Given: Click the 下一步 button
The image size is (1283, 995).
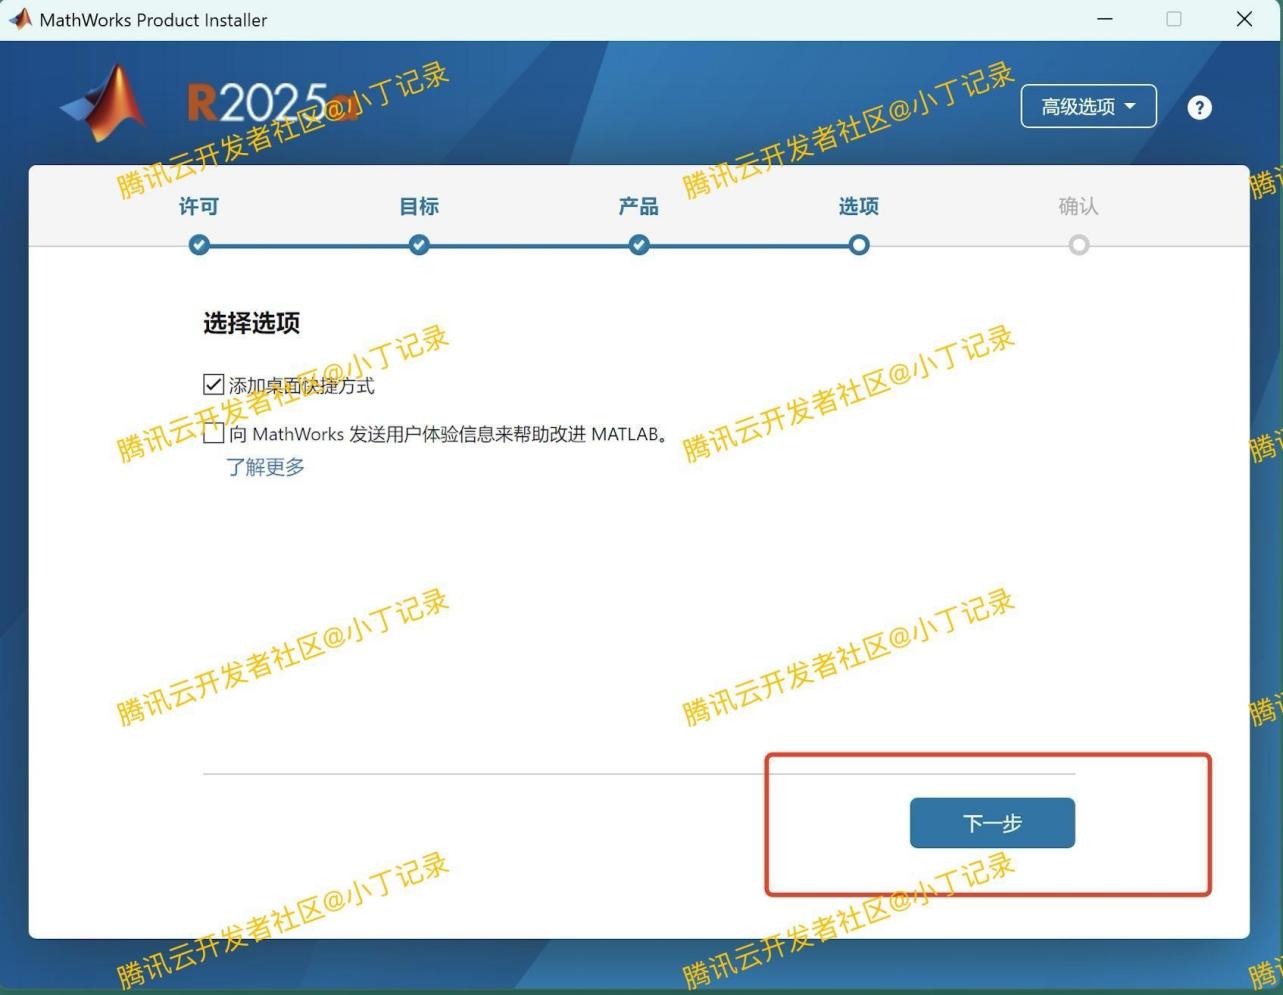Looking at the screenshot, I should [x=992, y=823].
